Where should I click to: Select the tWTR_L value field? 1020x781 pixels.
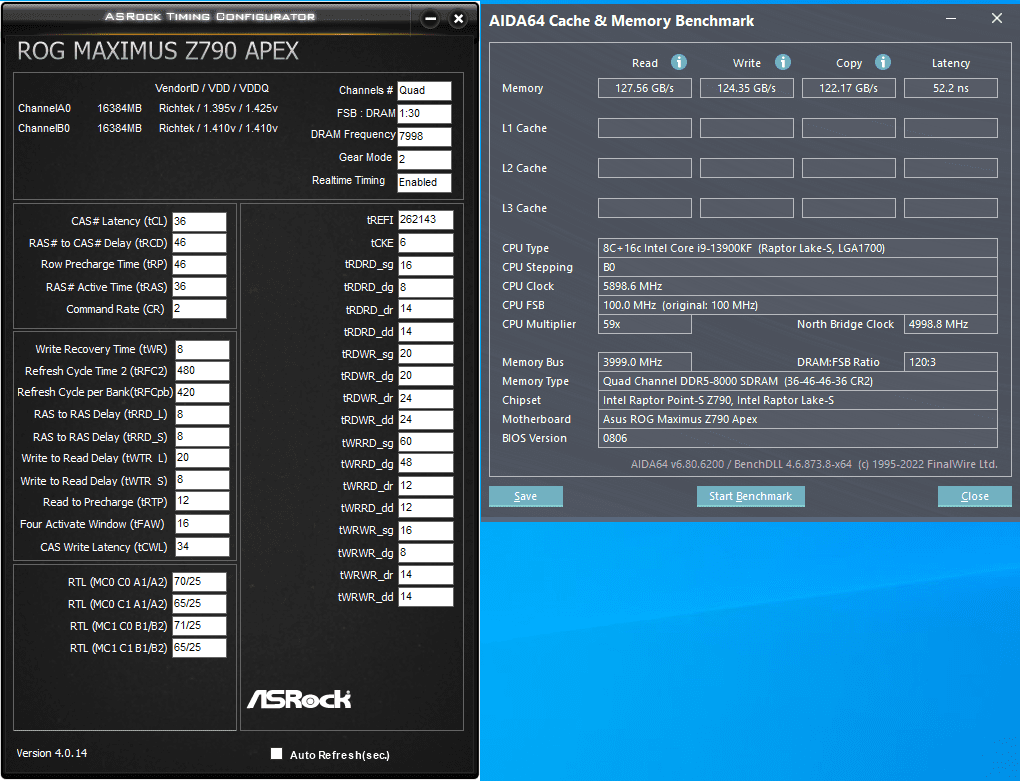point(202,458)
